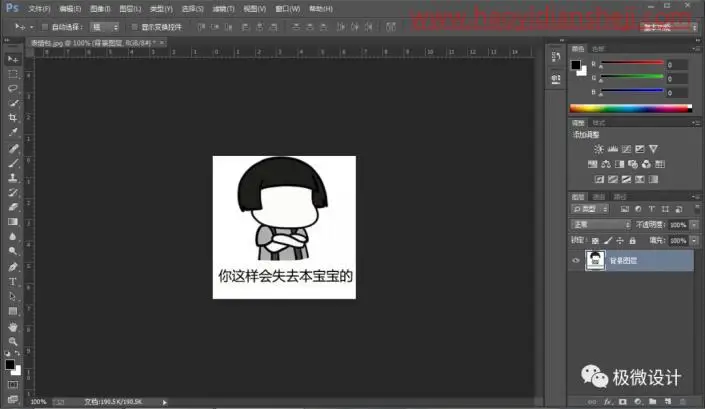Open the auto-select type dropdown in options bar
705x409 pixels.
104,27
